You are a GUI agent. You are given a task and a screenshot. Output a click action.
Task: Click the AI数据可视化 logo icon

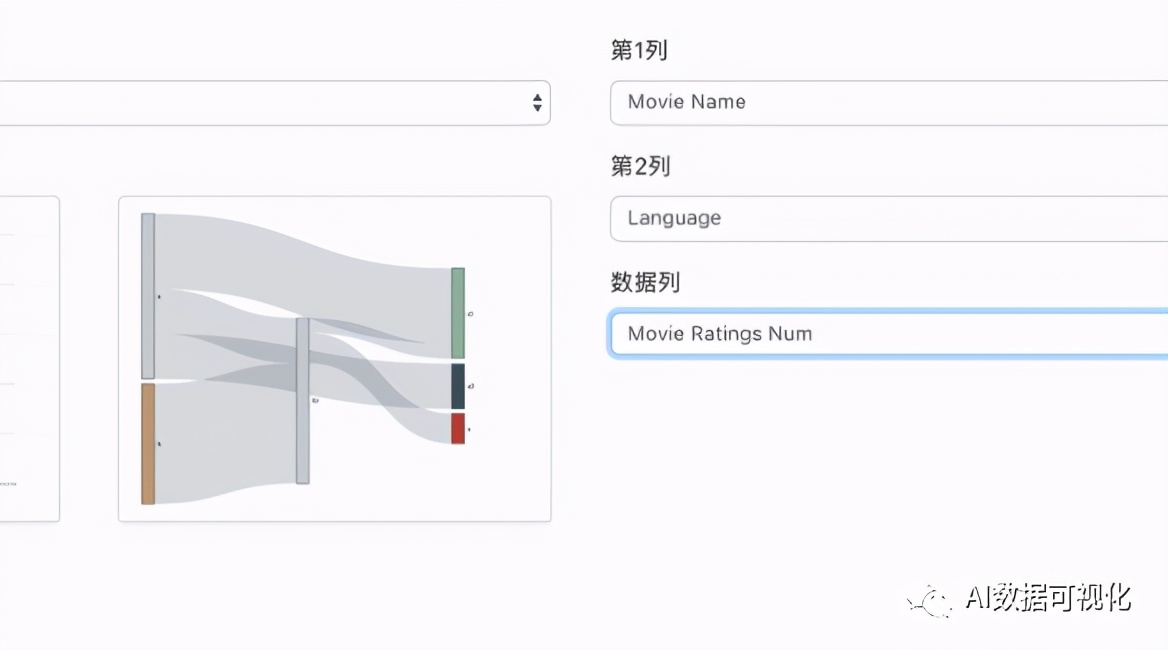(x=928, y=600)
